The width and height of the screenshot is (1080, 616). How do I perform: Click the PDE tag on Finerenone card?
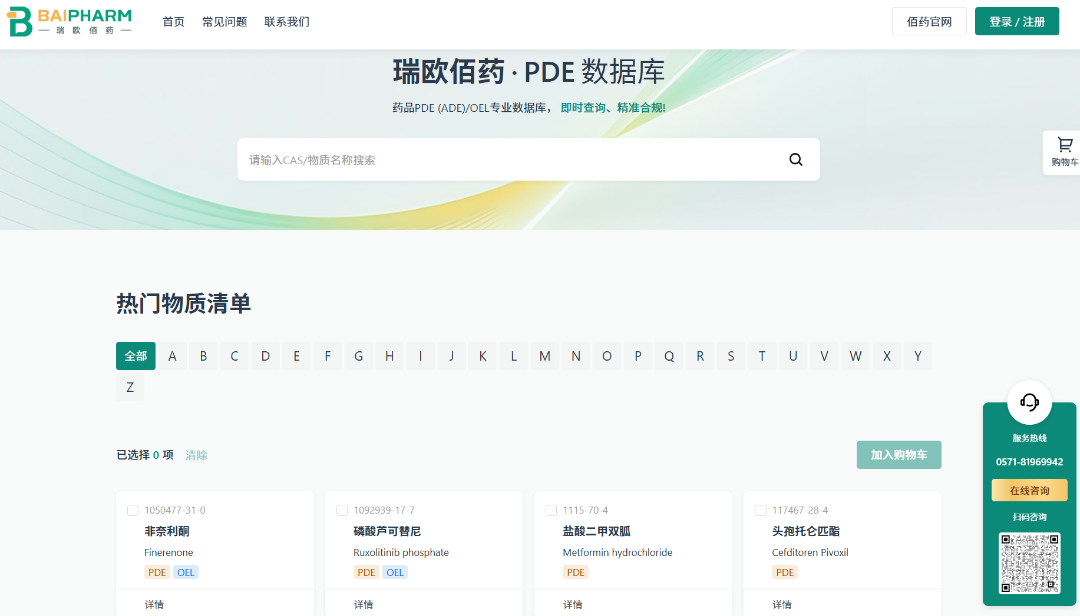coord(157,573)
